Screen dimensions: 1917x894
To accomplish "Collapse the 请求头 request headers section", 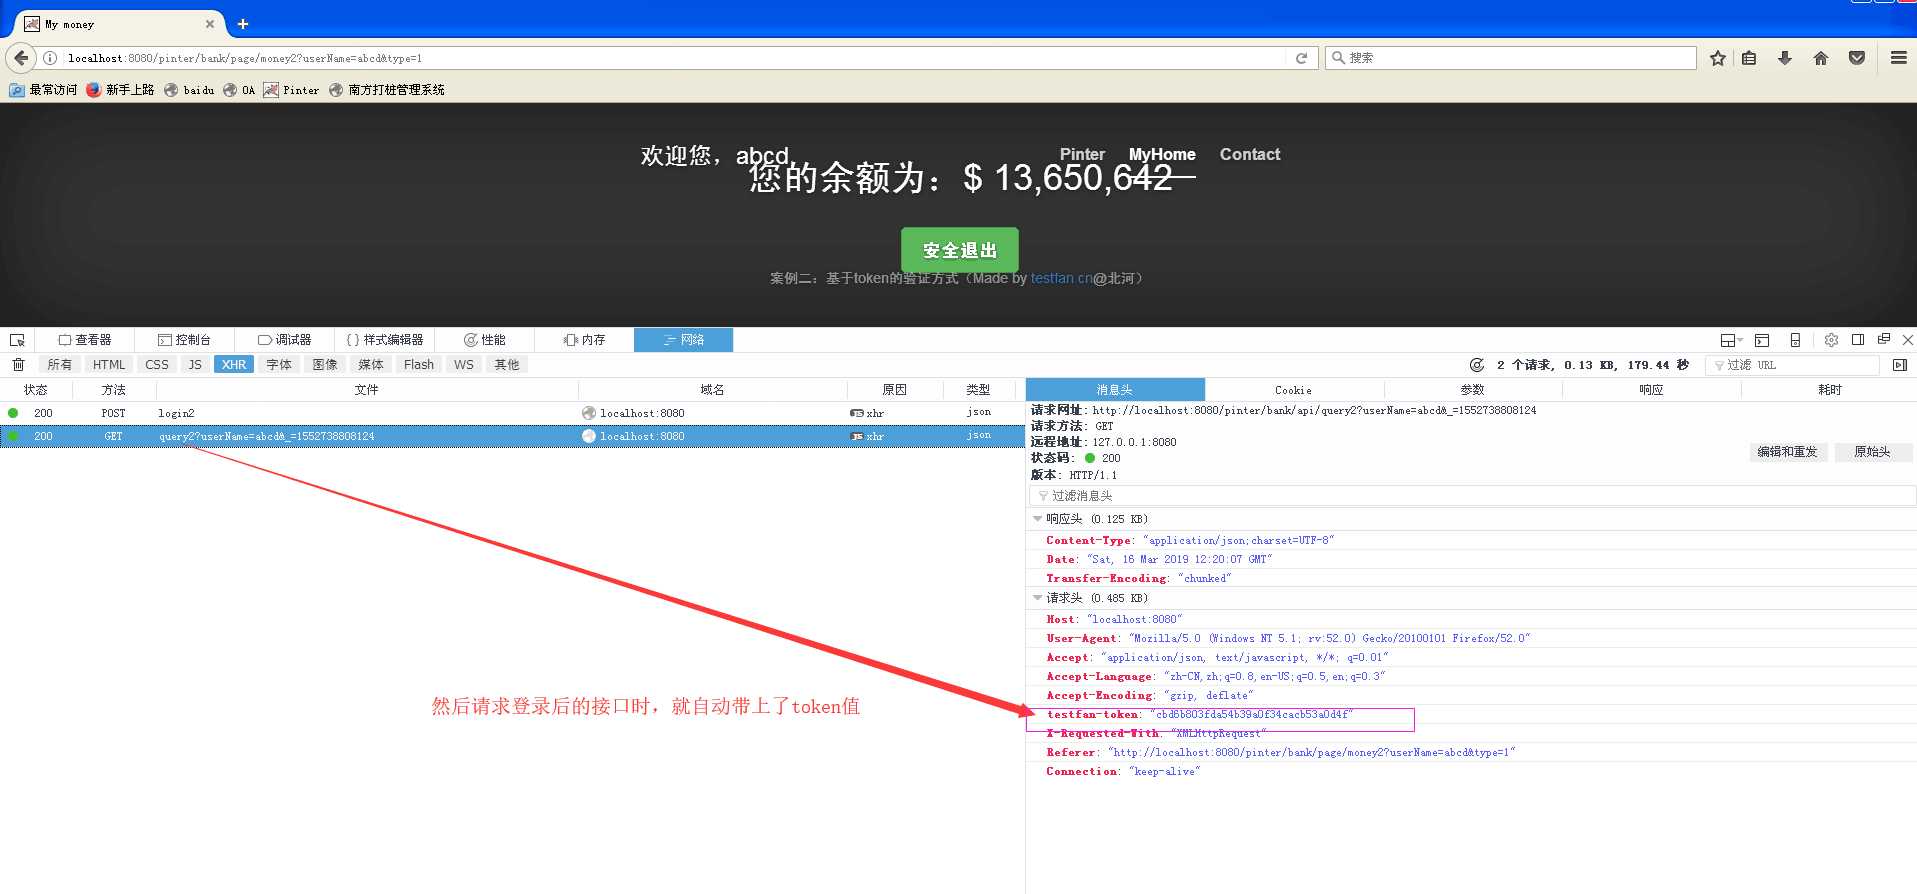I will (1037, 598).
